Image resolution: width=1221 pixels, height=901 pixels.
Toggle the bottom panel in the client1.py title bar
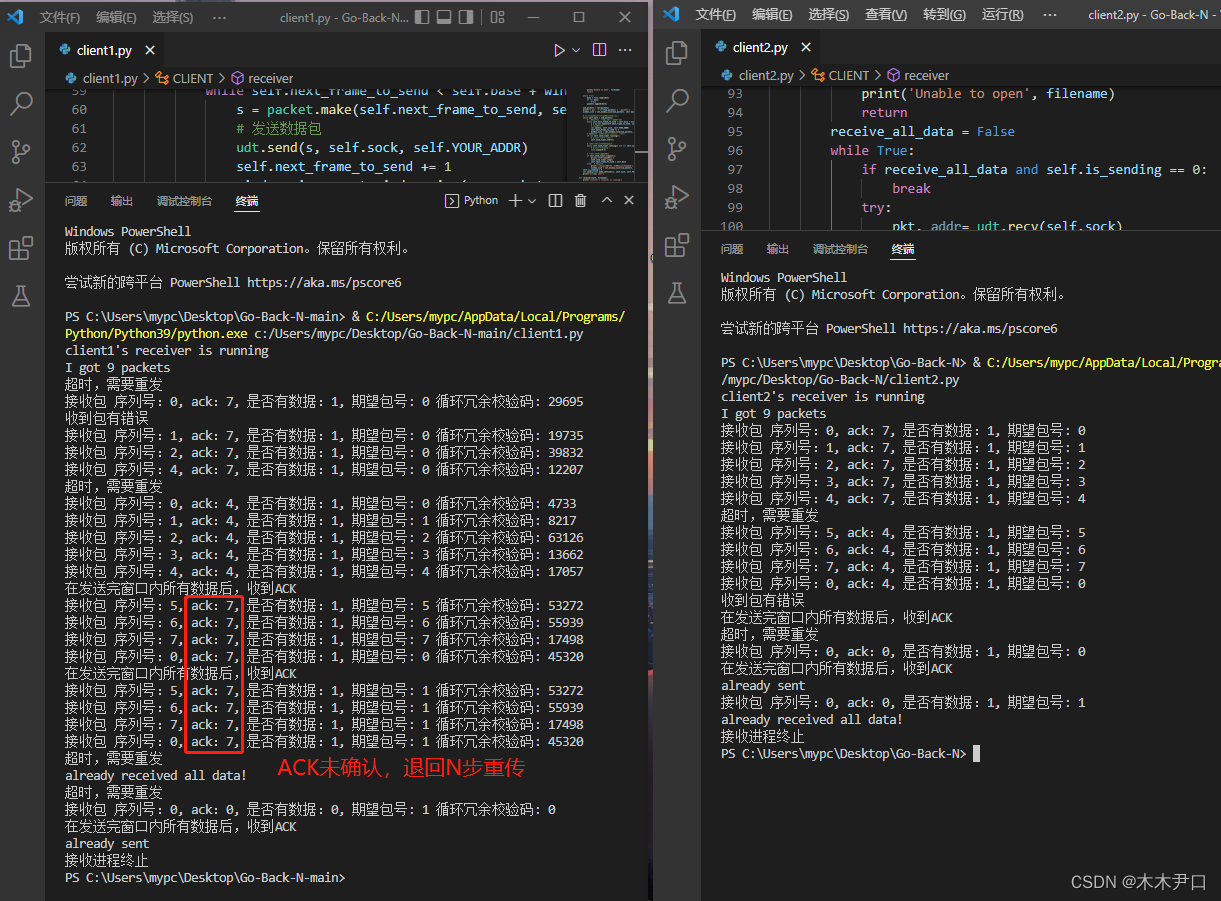tap(445, 17)
